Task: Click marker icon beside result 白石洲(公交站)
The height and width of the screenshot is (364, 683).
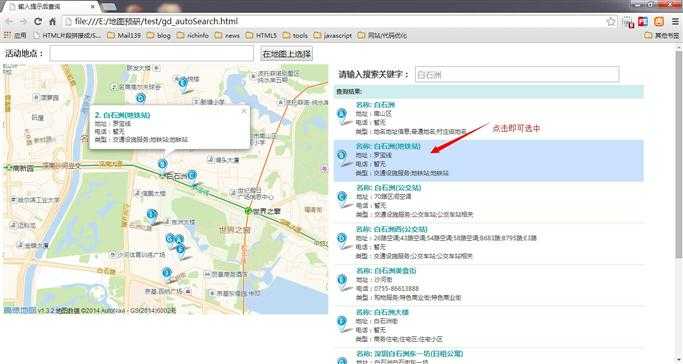Action: click(x=342, y=198)
